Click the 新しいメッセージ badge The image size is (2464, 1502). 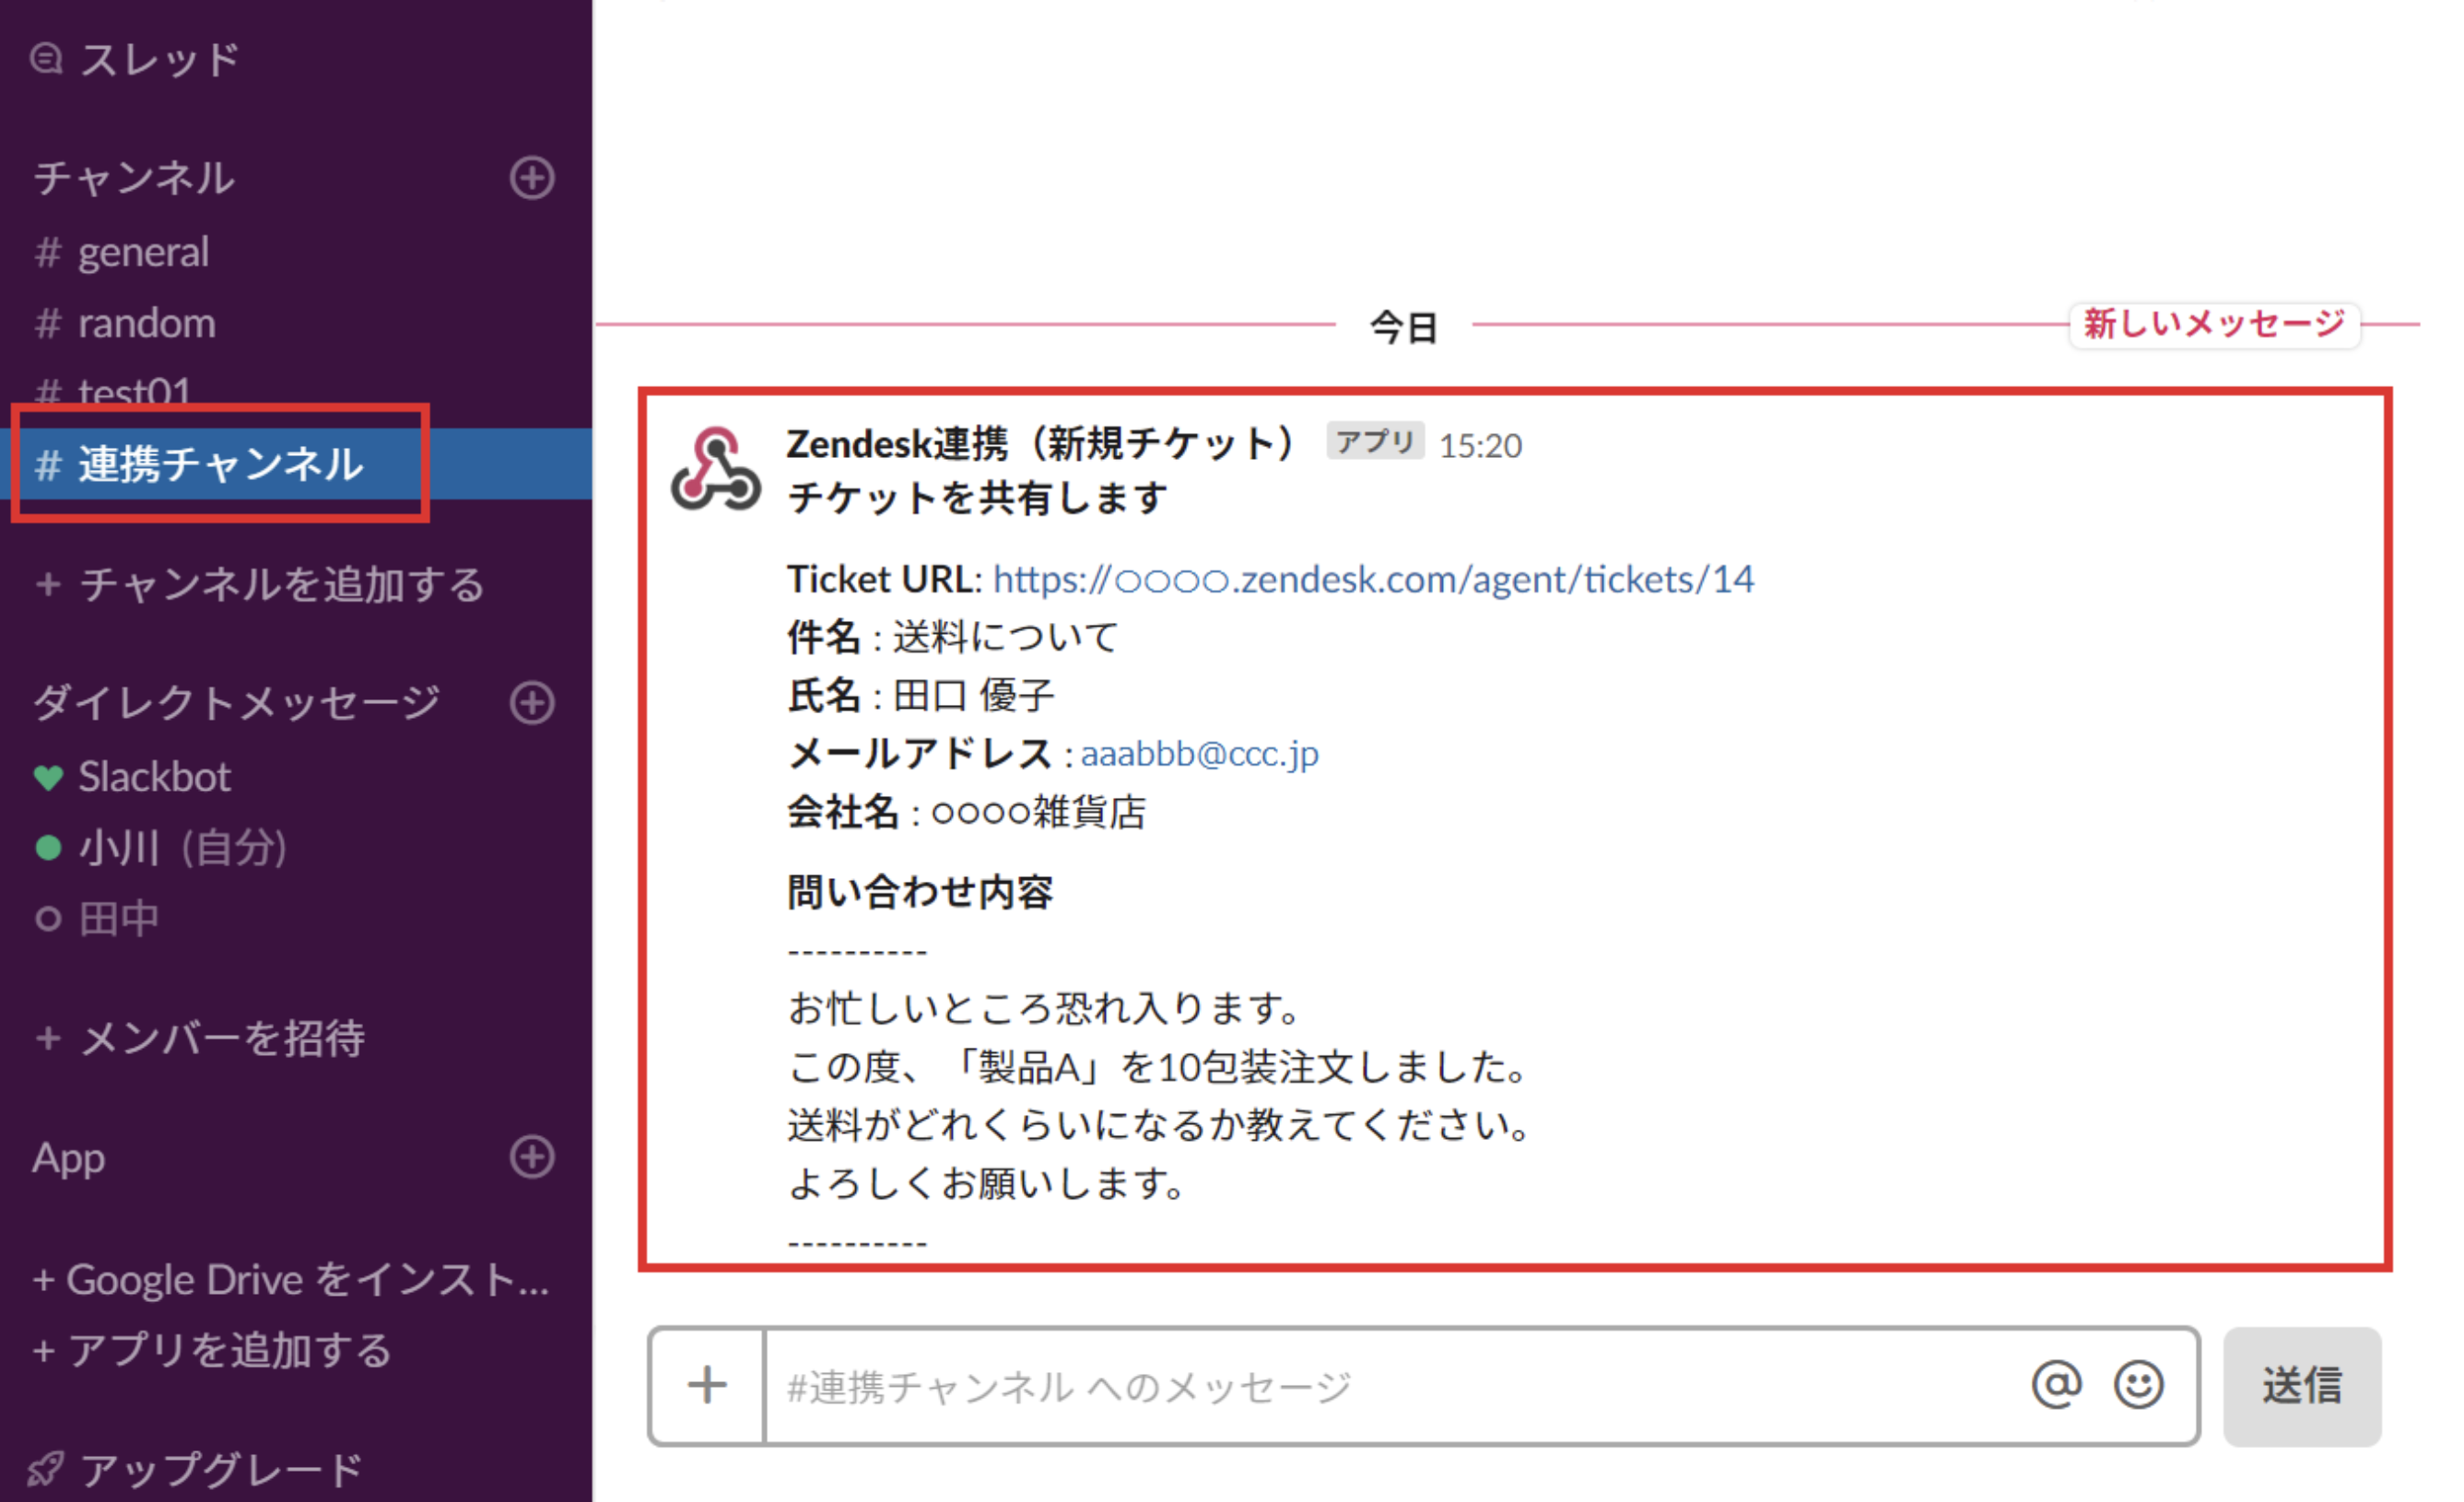(2214, 324)
